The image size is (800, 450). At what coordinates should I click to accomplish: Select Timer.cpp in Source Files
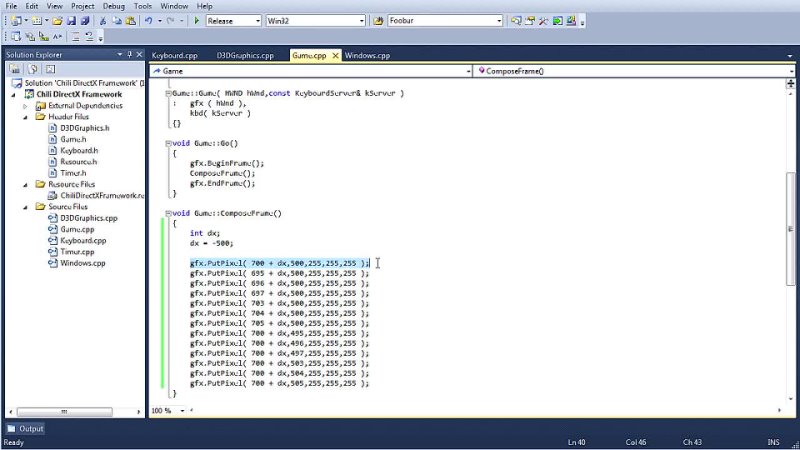click(x=77, y=252)
